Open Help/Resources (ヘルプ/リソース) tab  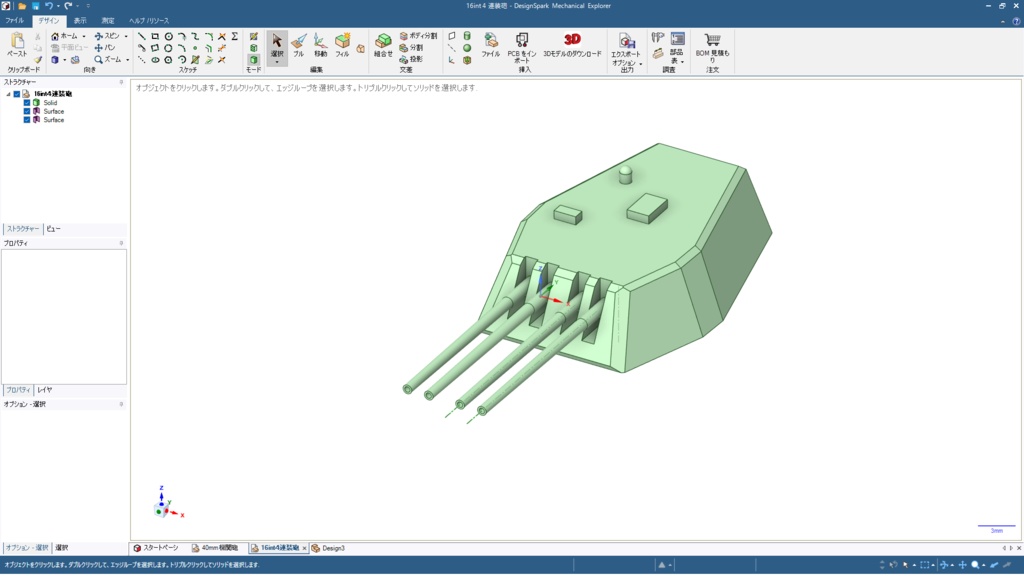point(149,21)
